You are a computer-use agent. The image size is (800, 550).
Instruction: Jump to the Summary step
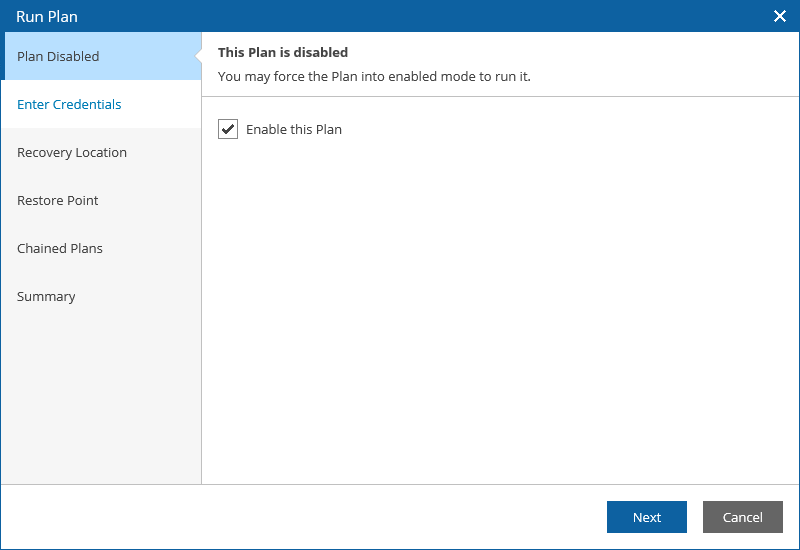pos(46,296)
